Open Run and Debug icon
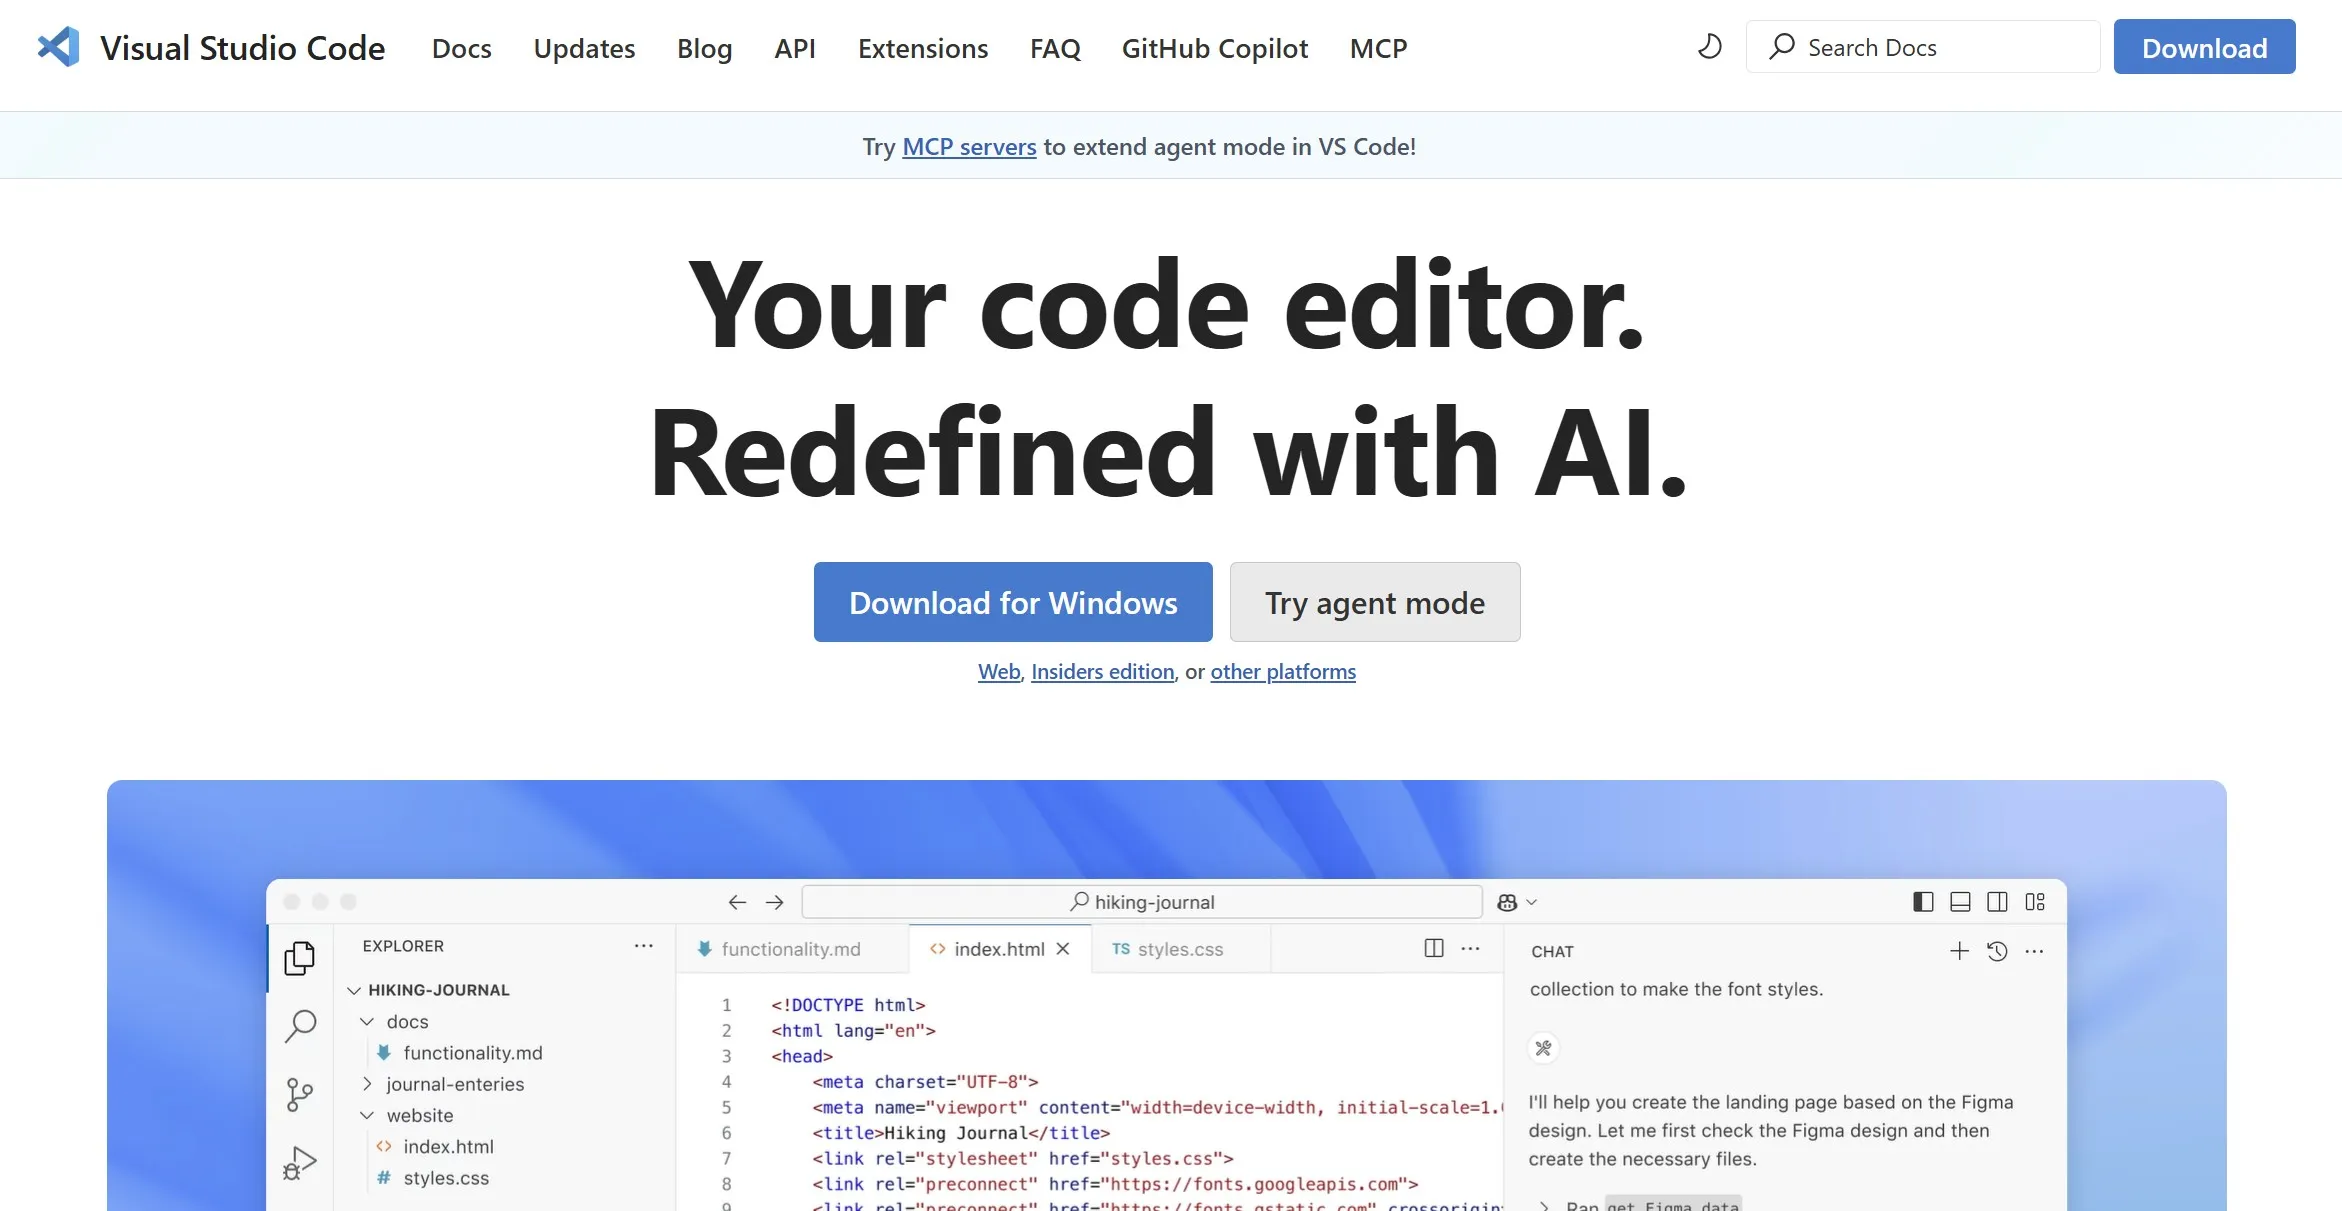 click(300, 1162)
